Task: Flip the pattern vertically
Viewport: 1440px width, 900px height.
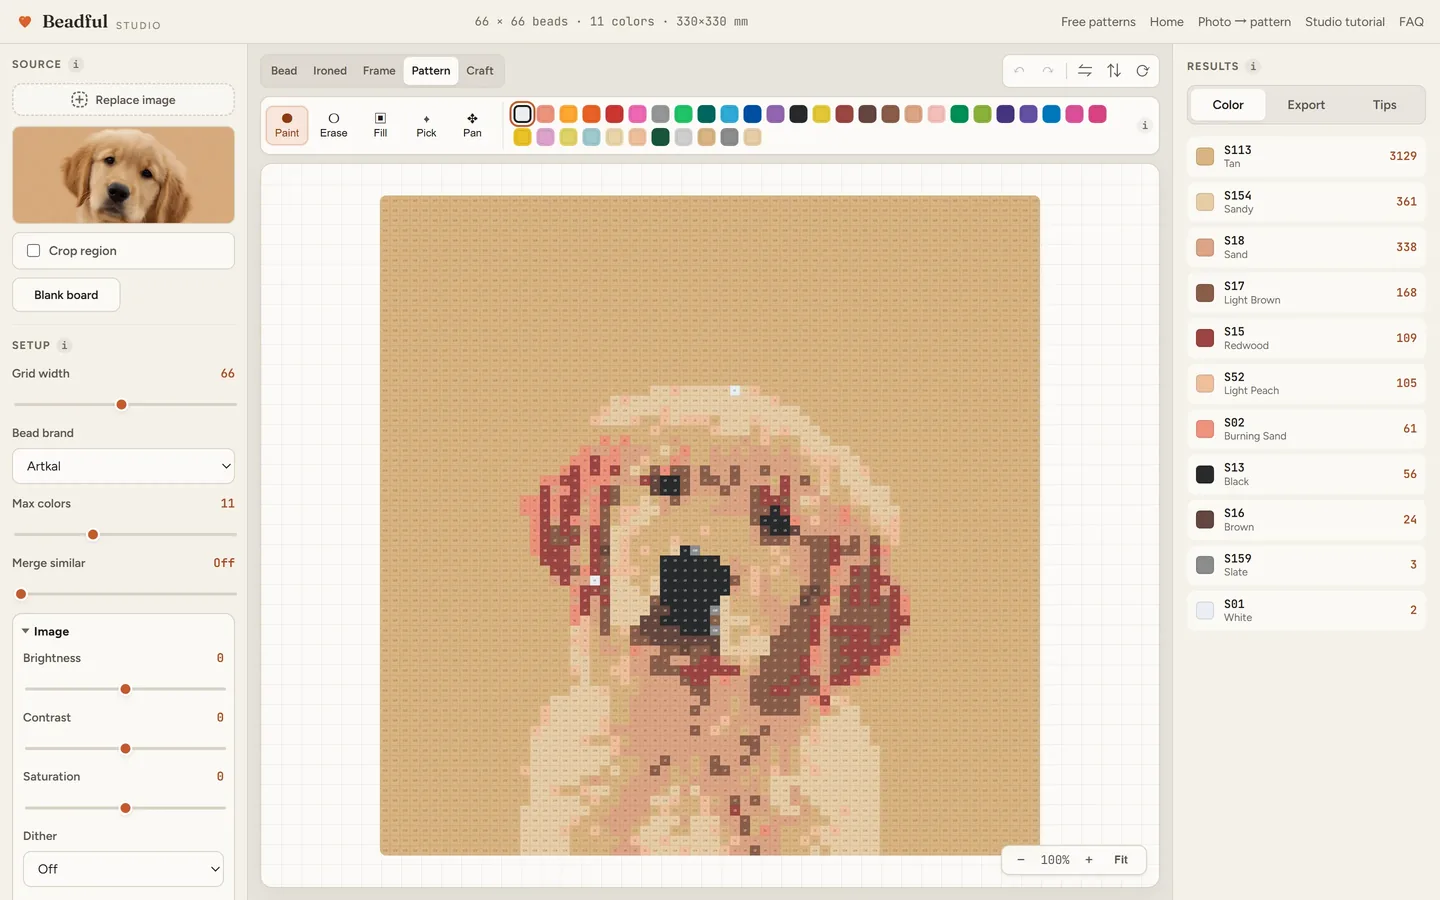Action: 1114,71
